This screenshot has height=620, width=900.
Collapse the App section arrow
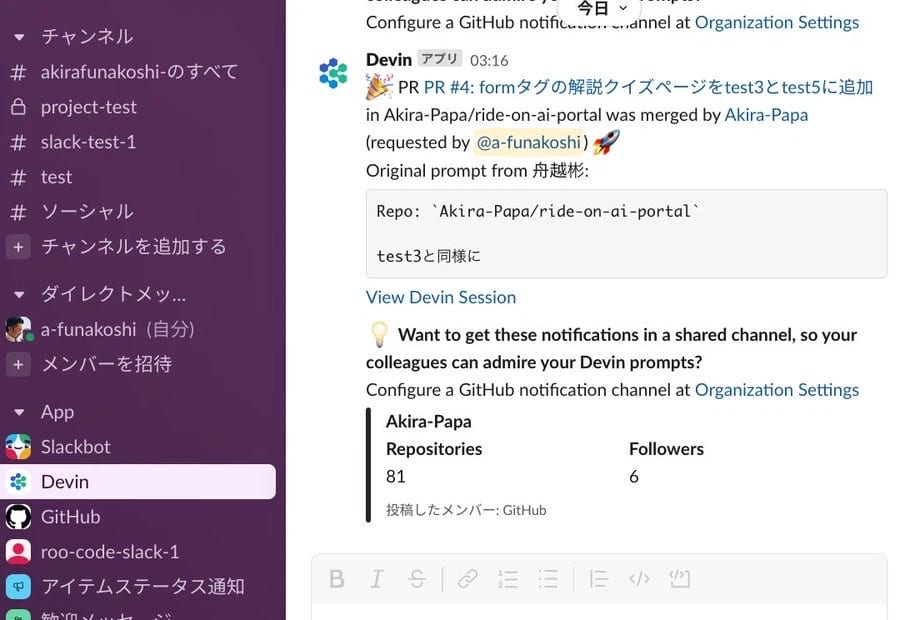coord(19,412)
